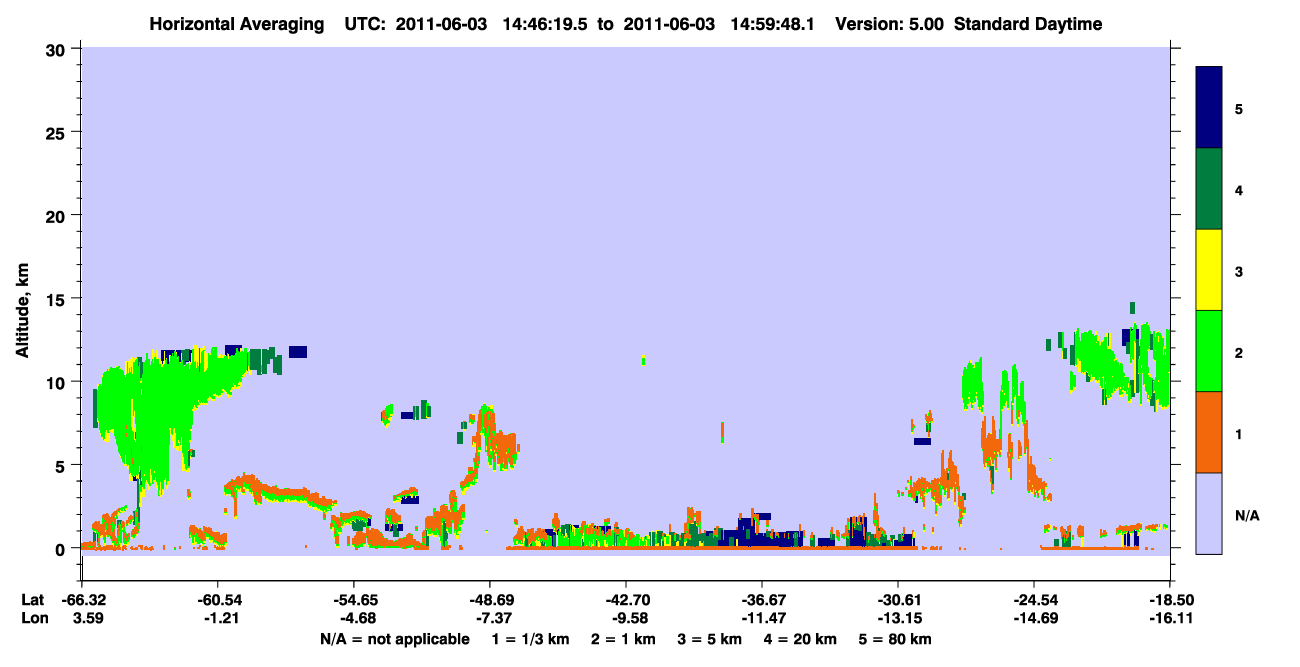Click latitude value -42.70
This screenshot has width=1300, height=667.
pyautogui.click(x=626, y=600)
